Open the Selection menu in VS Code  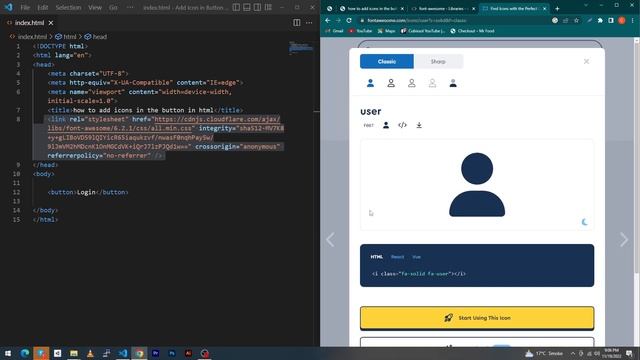(68, 7)
